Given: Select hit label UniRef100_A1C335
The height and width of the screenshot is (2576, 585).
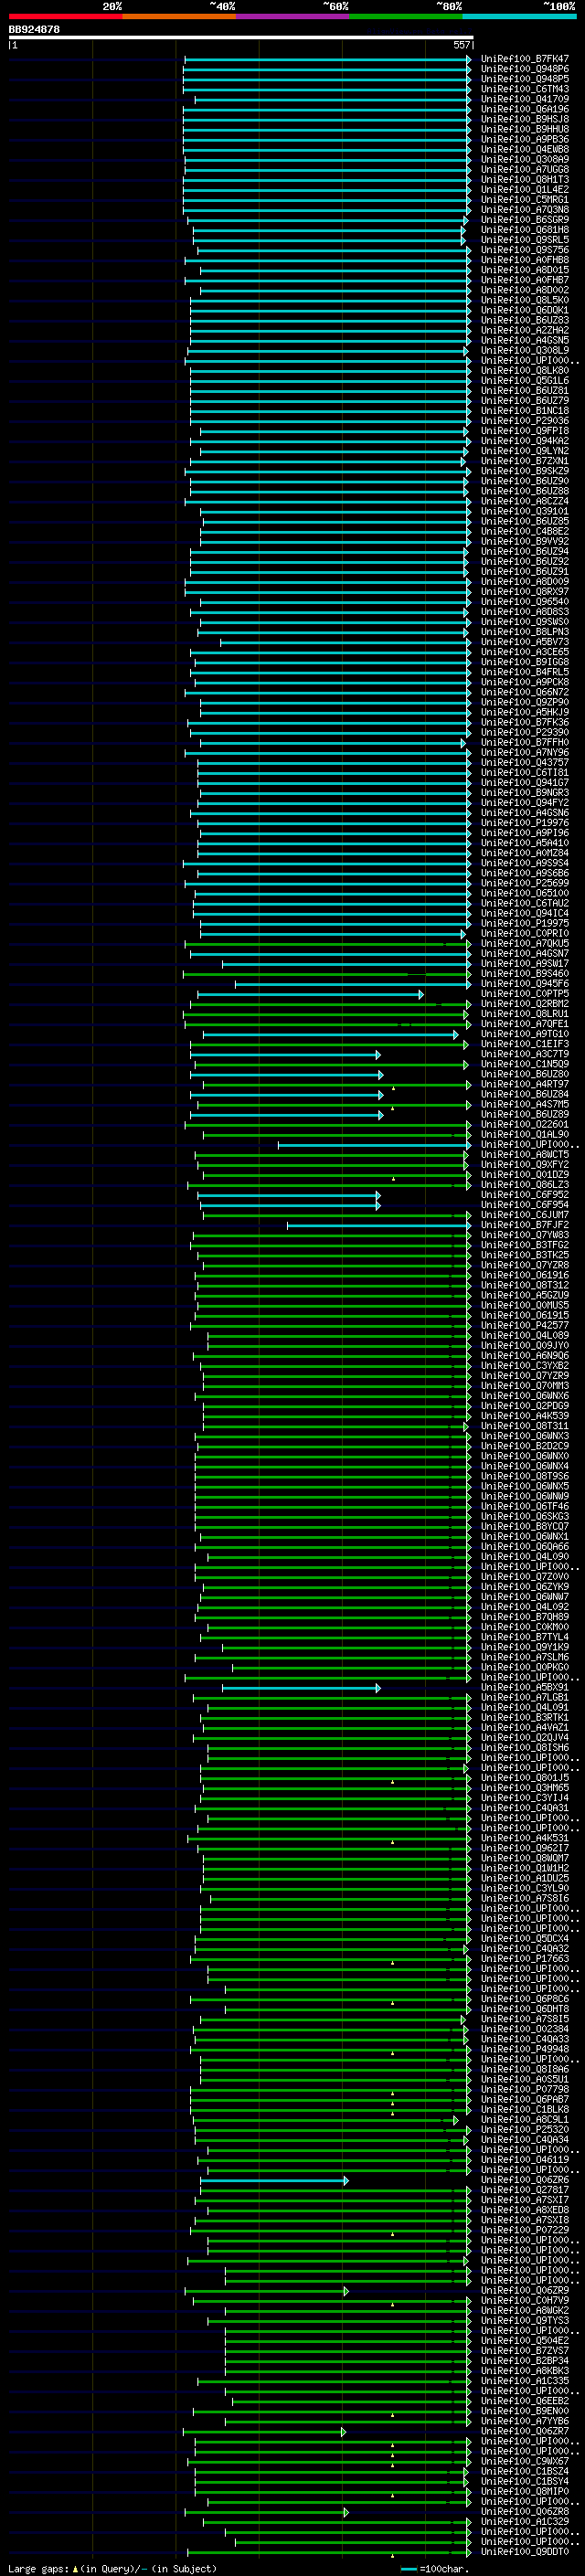Looking at the screenshot, I should (x=524, y=2381).
